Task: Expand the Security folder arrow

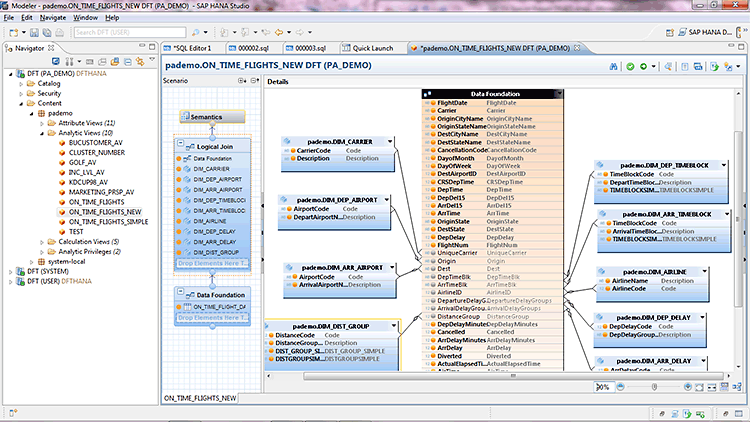Action: point(21,94)
